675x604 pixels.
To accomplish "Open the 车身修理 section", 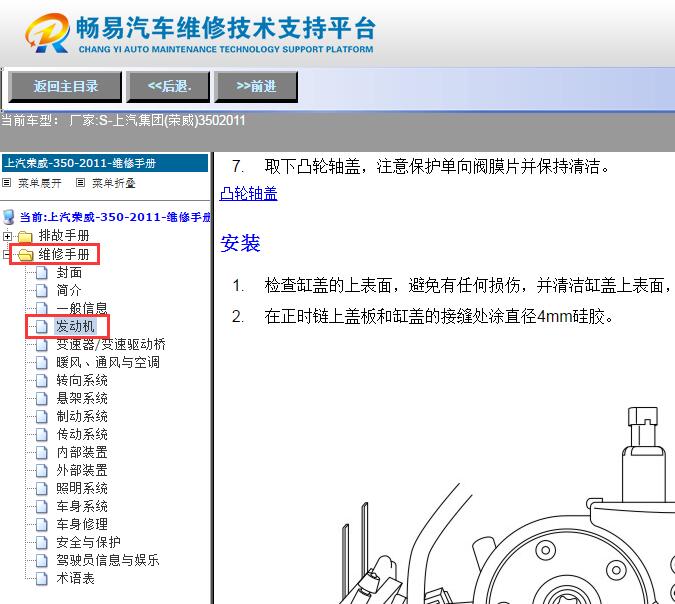I will point(82,524).
